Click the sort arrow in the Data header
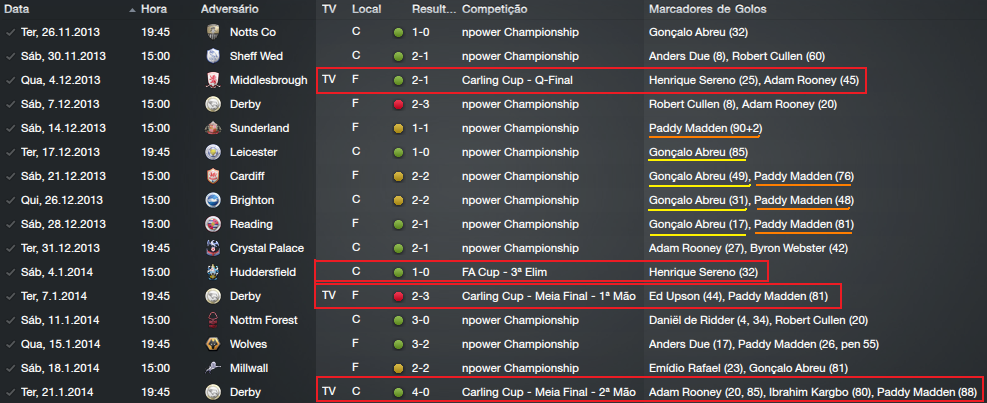Image resolution: width=987 pixels, height=403 pixels. tap(133, 9)
